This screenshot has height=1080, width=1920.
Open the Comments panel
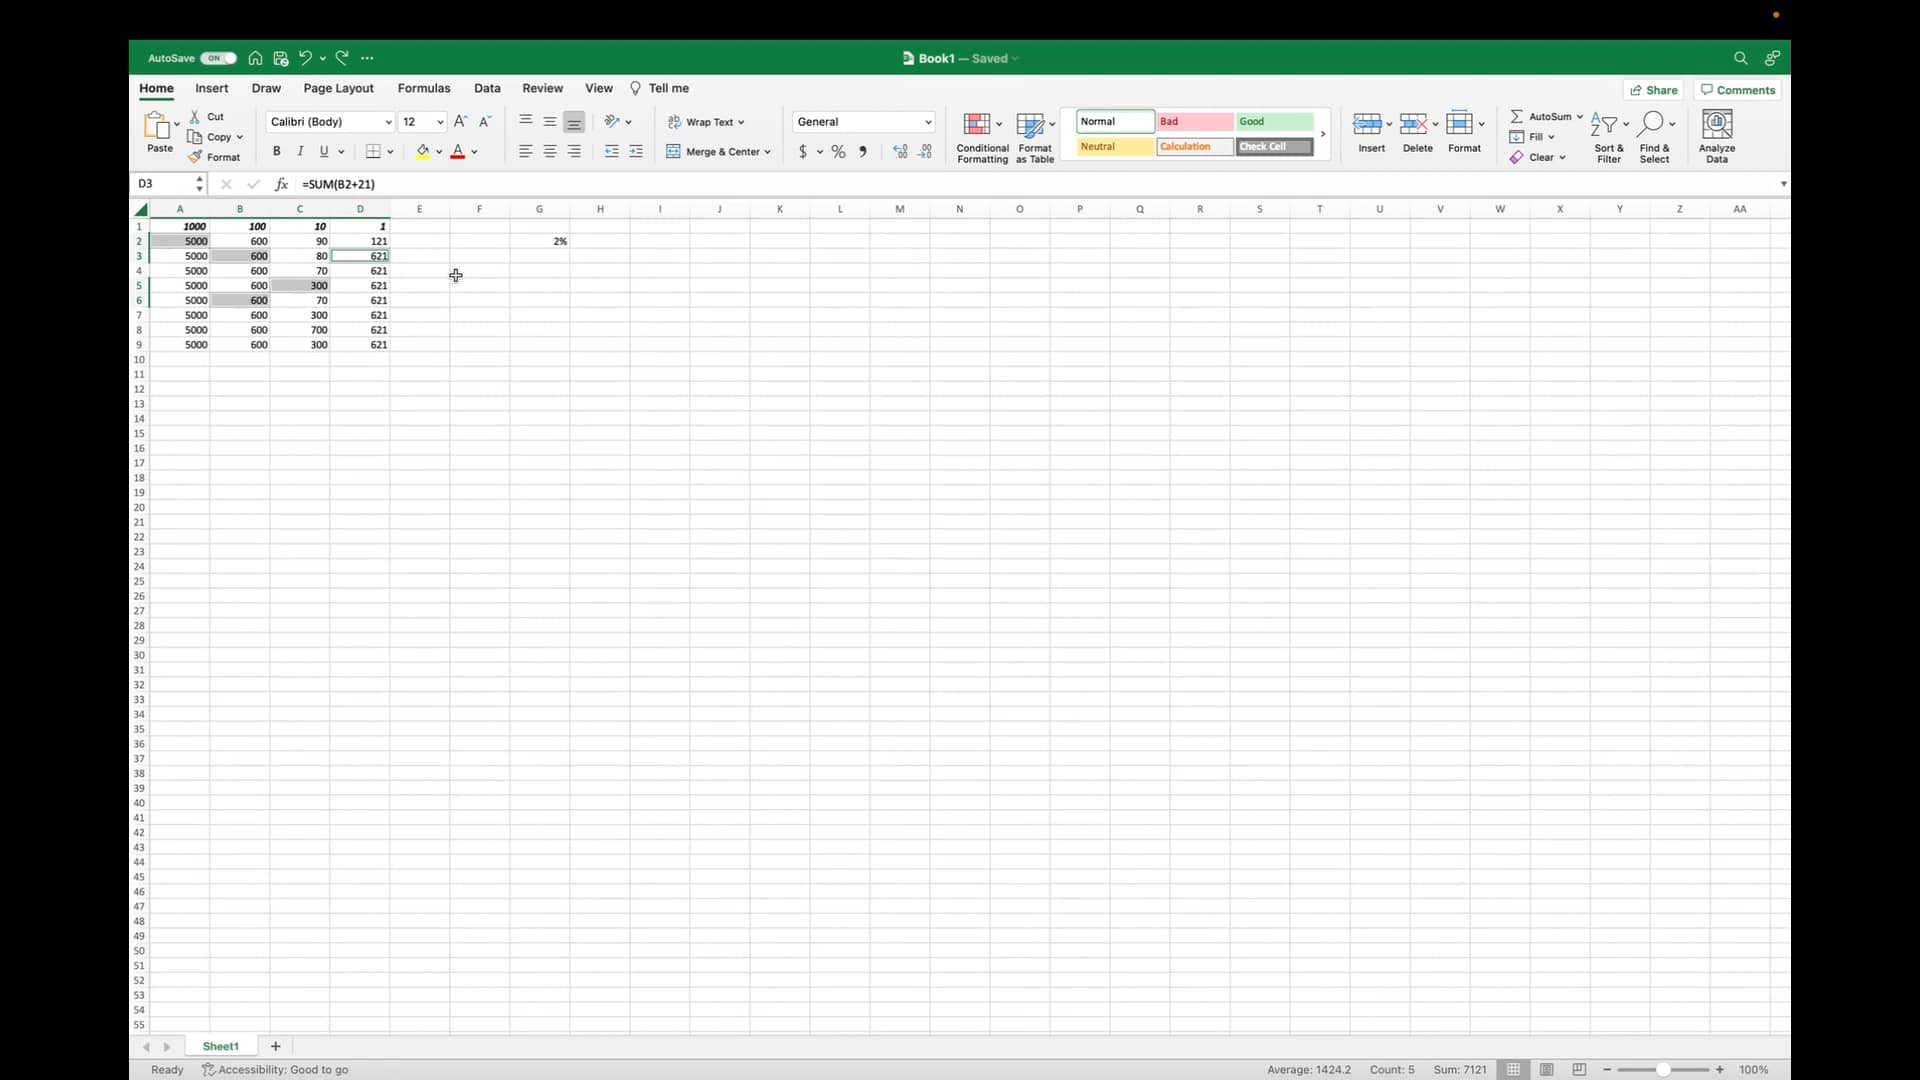1737,89
